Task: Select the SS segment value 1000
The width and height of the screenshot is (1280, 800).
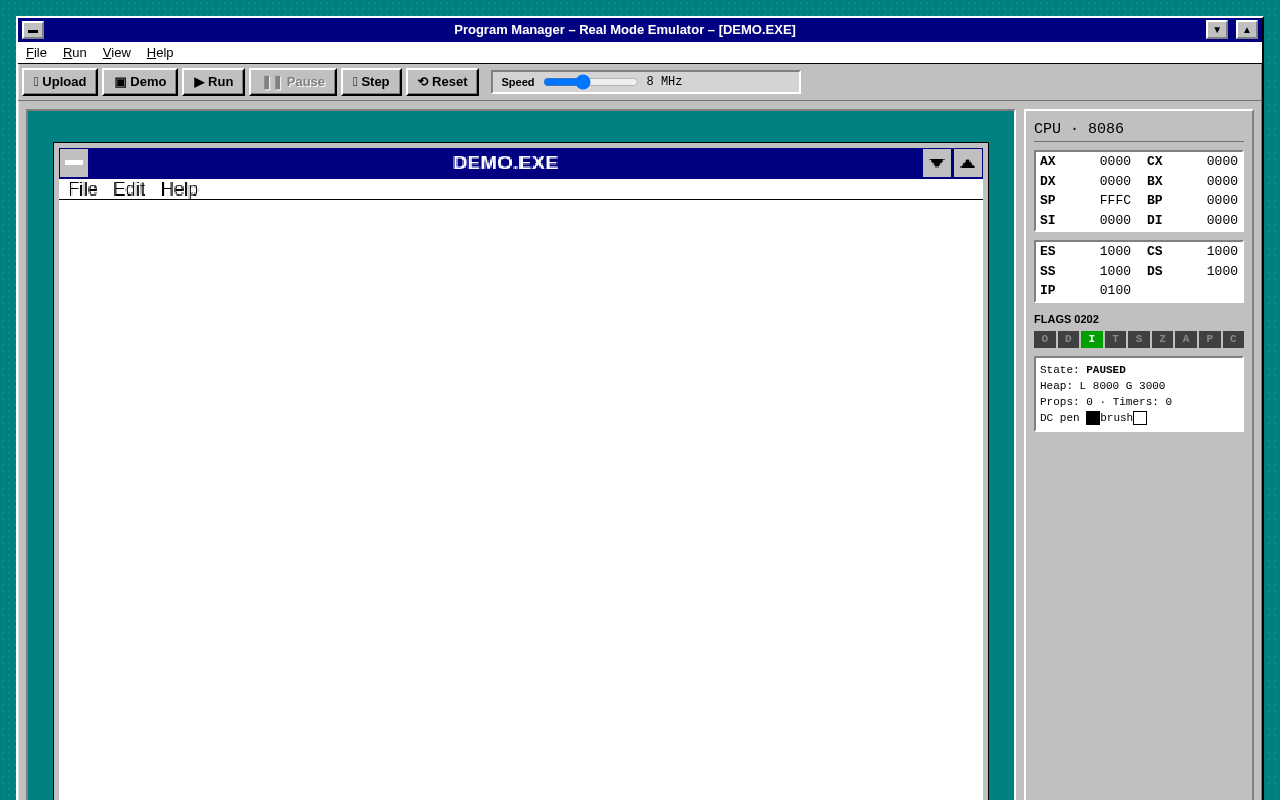Action: coord(1115,272)
